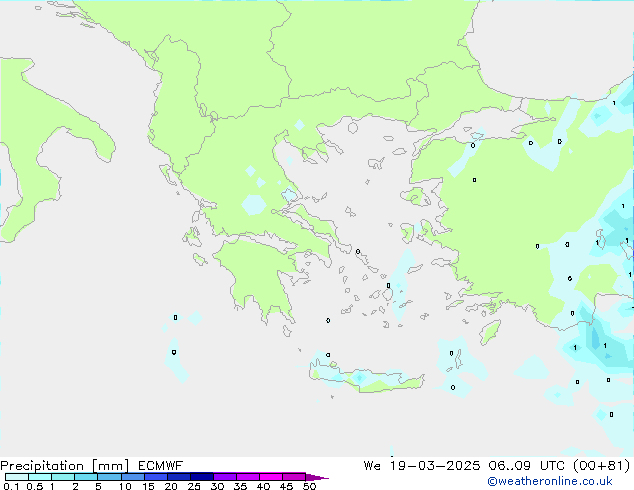Click the "25" legend scale number
Screen dimensions: 634x490
(194, 486)
